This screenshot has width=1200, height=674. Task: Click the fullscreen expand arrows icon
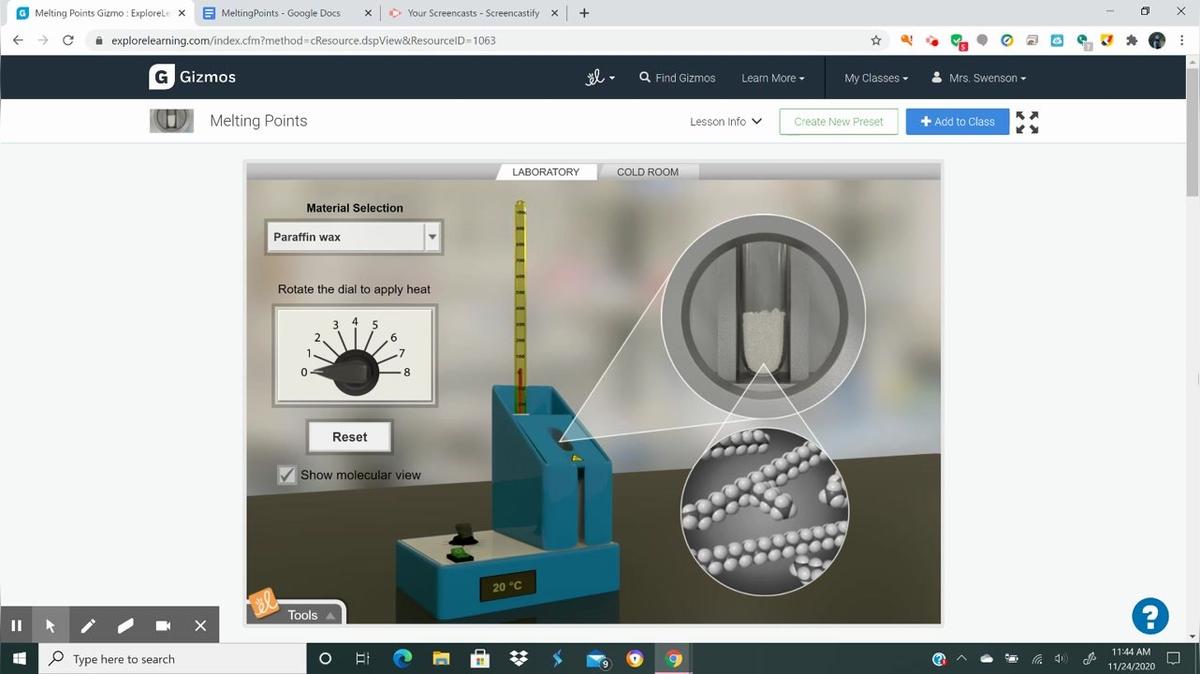coord(1027,122)
